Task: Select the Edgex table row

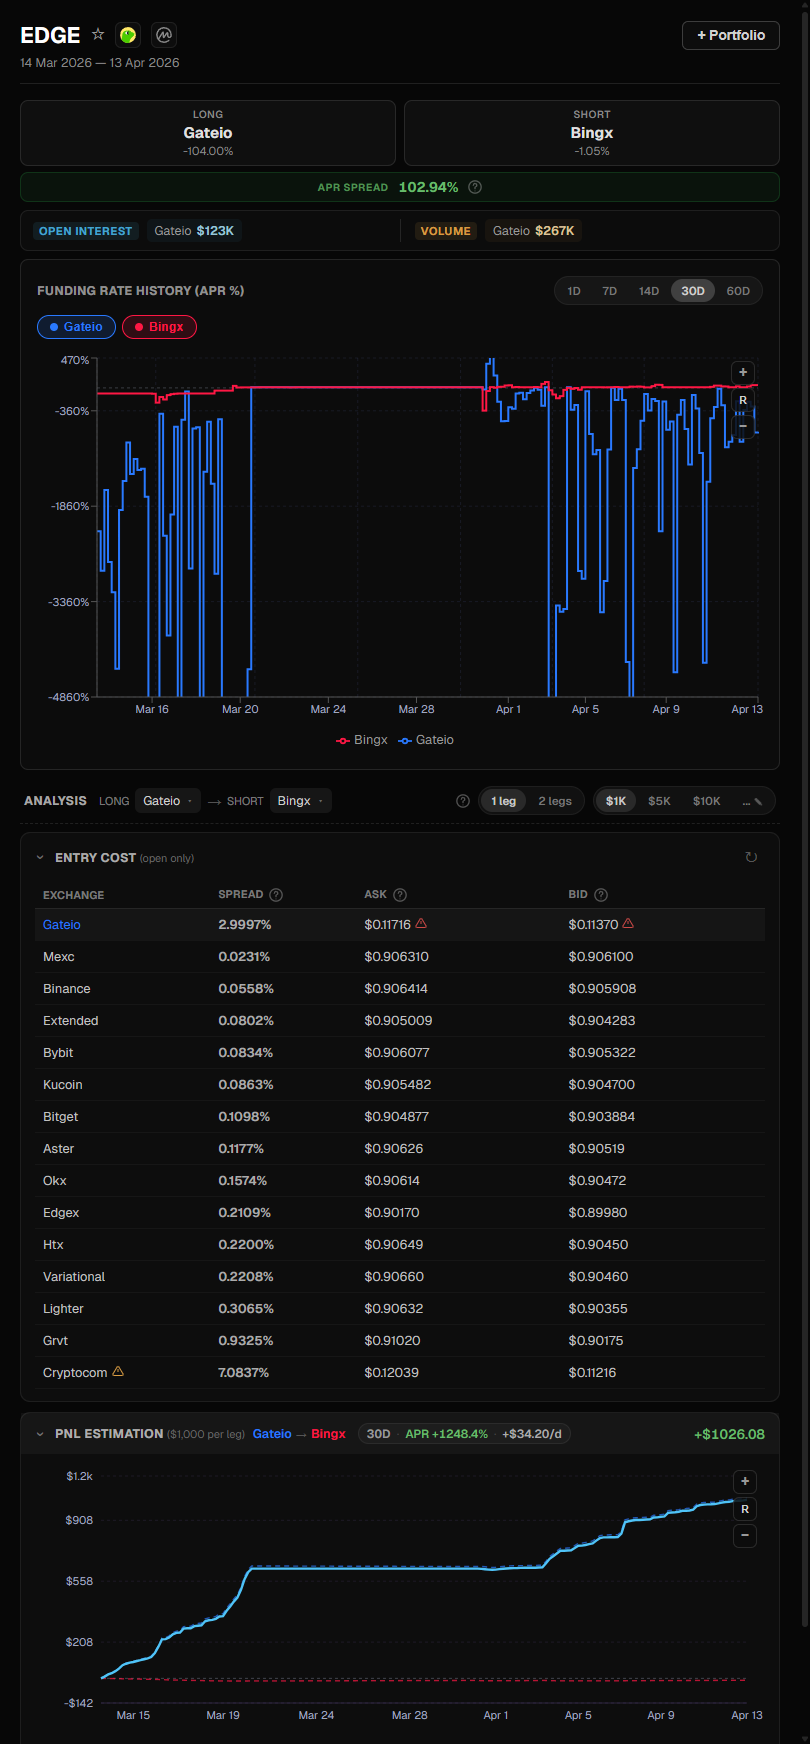Action: (400, 1213)
